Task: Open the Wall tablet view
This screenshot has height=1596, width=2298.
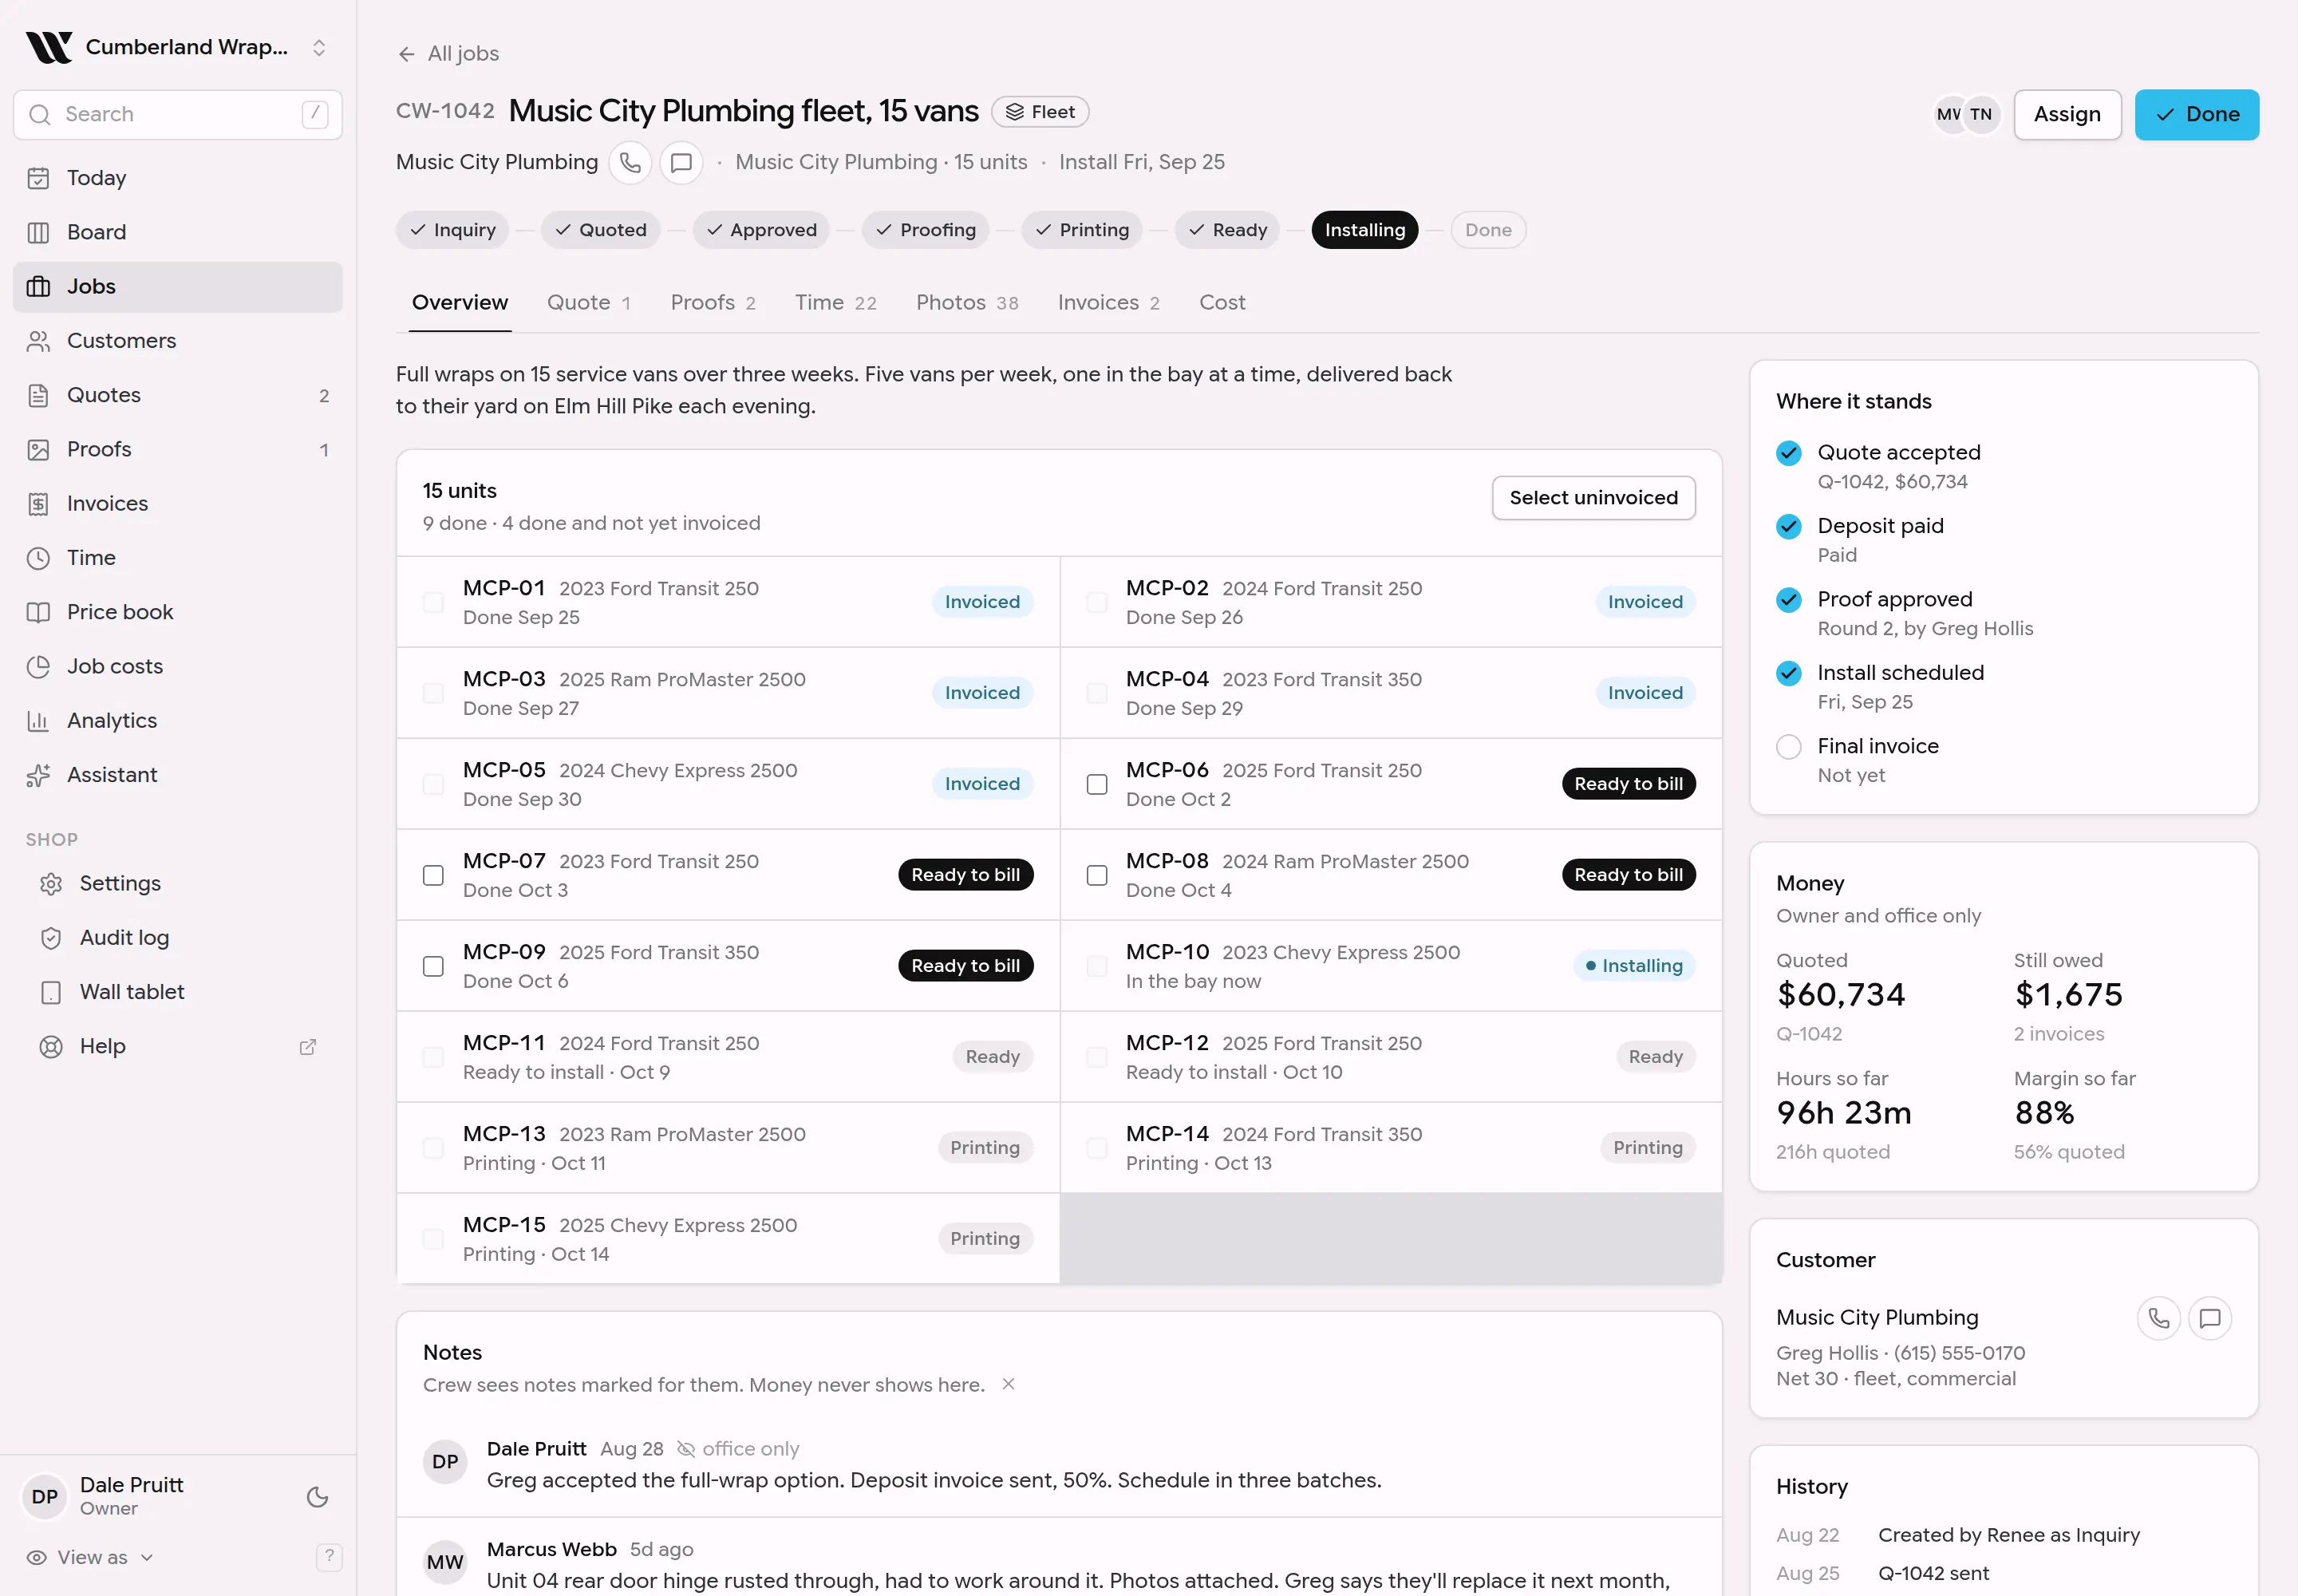Action: click(177, 992)
